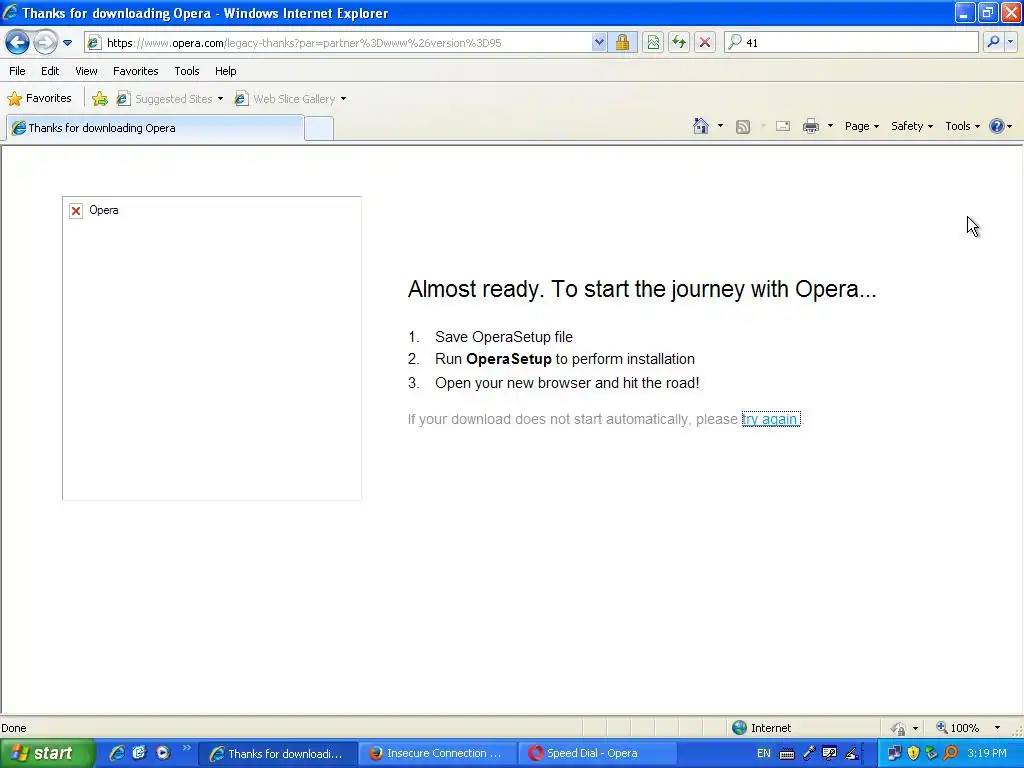1024x768 pixels.
Task: Click Add to Favorites Bar star icon
Action: click(100, 99)
